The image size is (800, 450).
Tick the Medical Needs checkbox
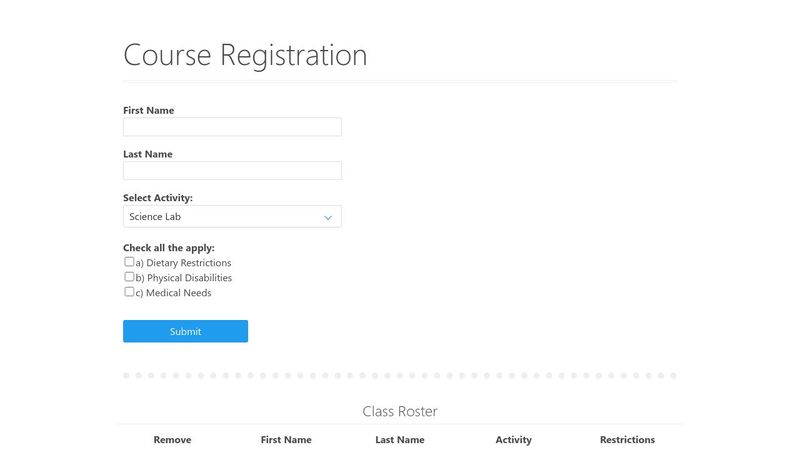[129, 292]
